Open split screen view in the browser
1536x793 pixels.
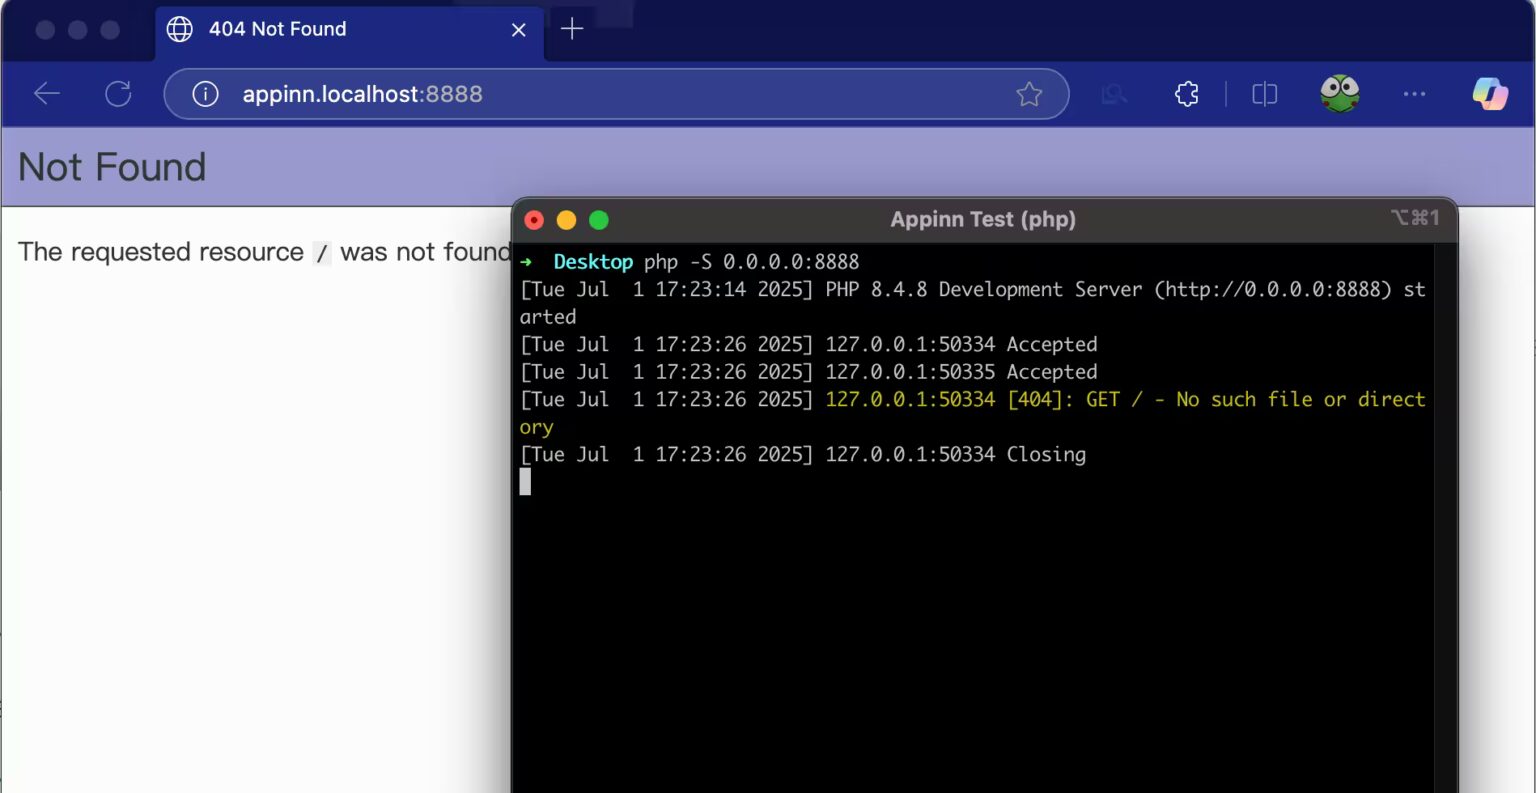pos(1263,93)
